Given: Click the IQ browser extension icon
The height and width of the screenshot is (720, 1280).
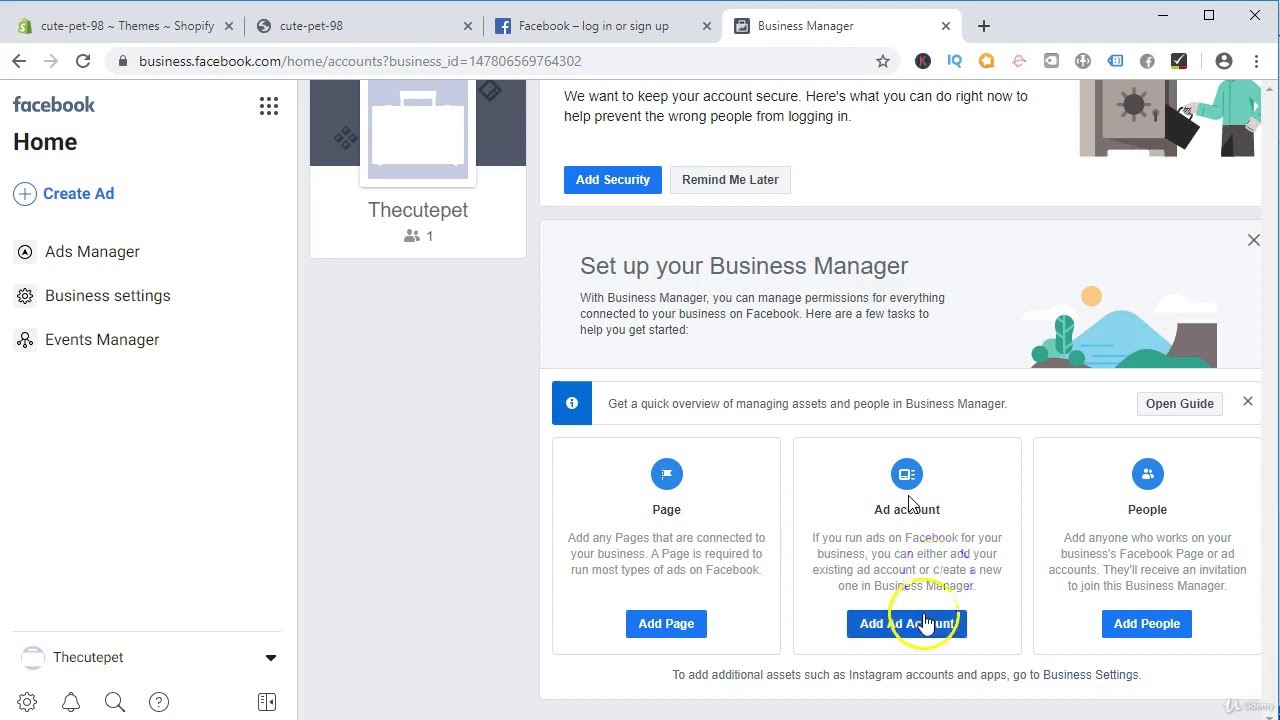Looking at the screenshot, I should pos(954,61).
